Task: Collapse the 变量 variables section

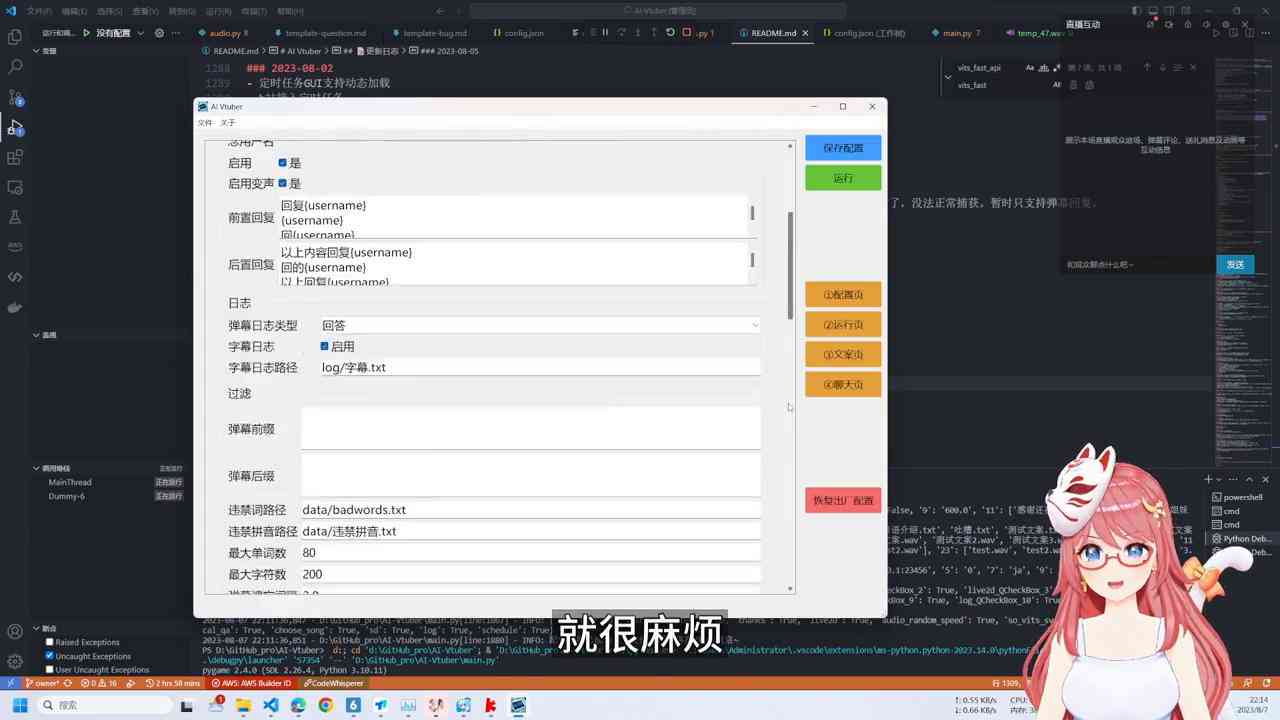Action: point(46,50)
